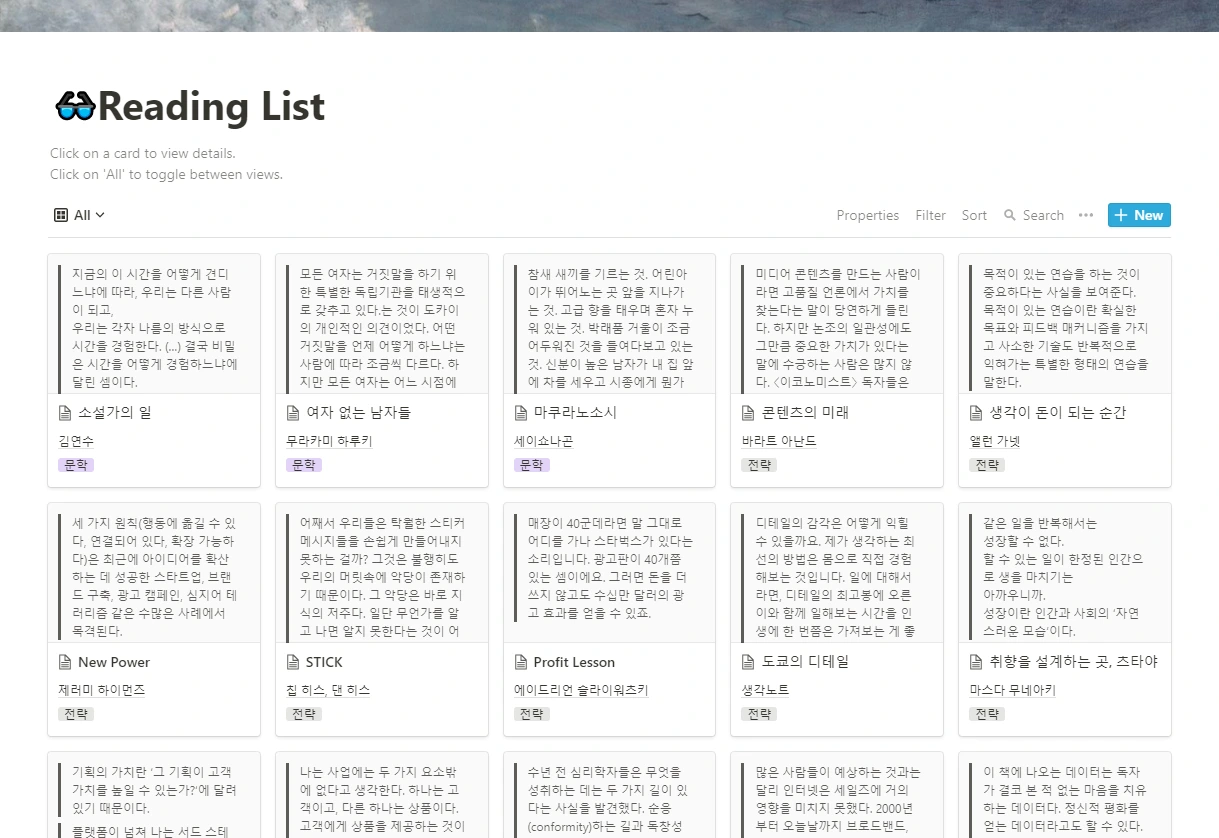Click page icon beside STICK
Screen dimensions: 1219x838
(x=294, y=662)
